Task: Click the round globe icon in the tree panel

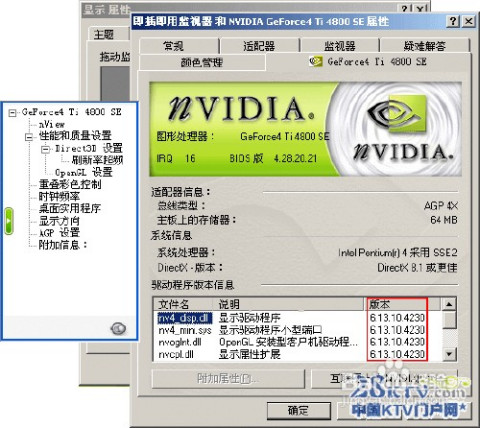Action: click(118, 328)
